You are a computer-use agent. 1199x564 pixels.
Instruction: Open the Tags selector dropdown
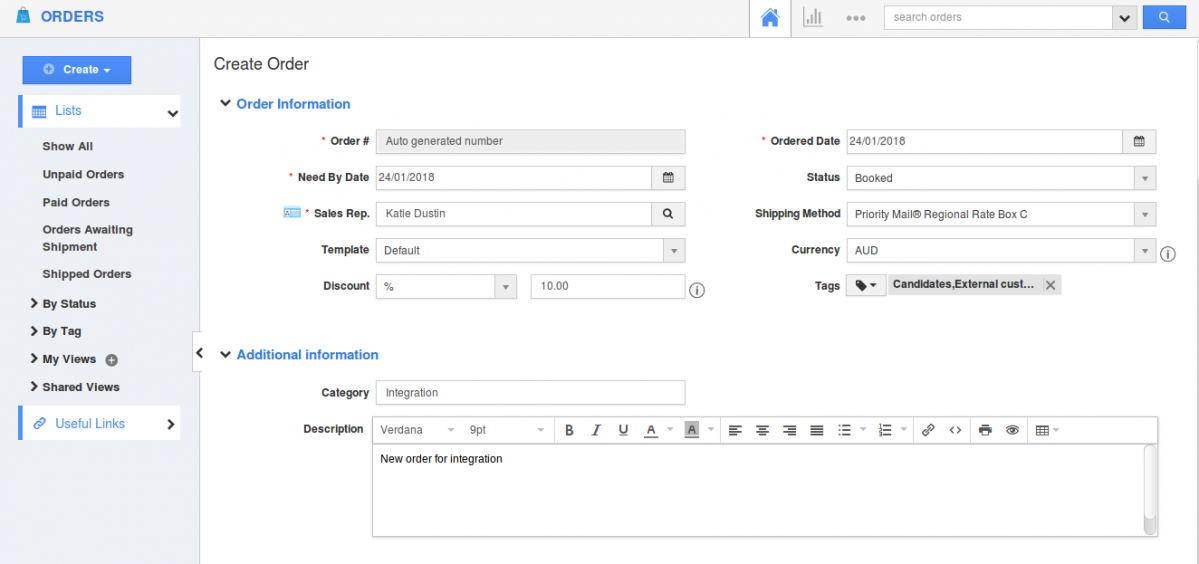tap(866, 285)
